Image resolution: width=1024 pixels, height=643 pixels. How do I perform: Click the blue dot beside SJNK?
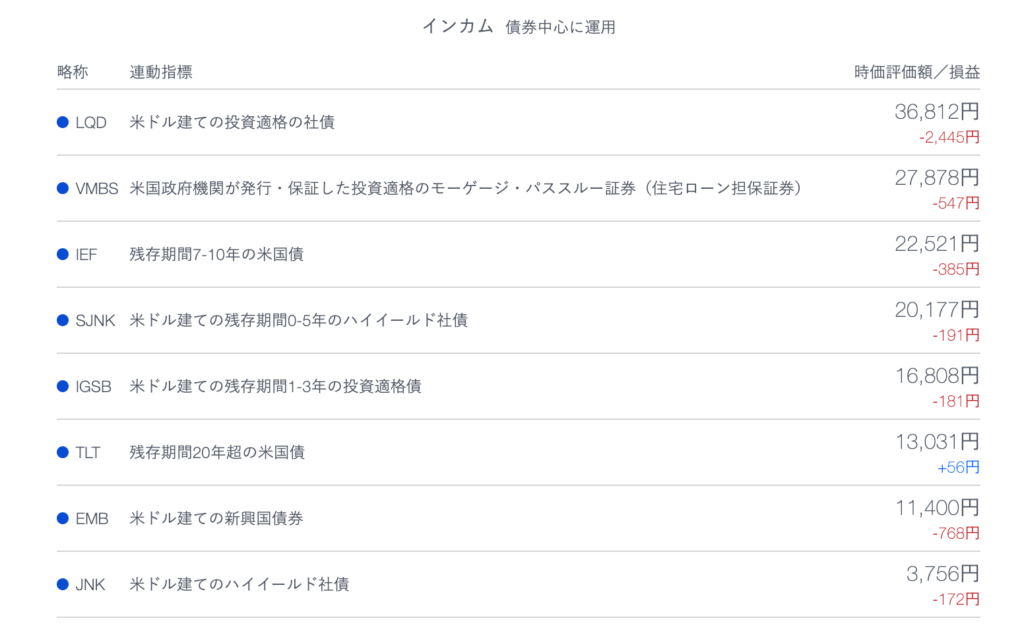[63, 320]
